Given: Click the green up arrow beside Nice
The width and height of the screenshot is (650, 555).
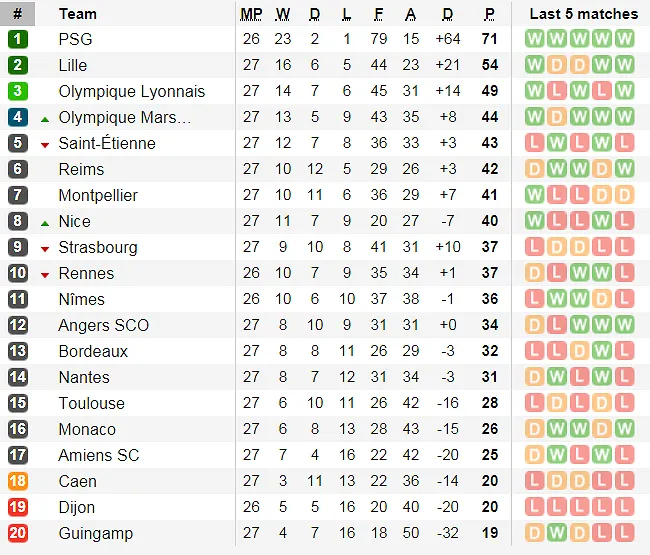Looking at the screenshot, I should (x=45, y=222).
